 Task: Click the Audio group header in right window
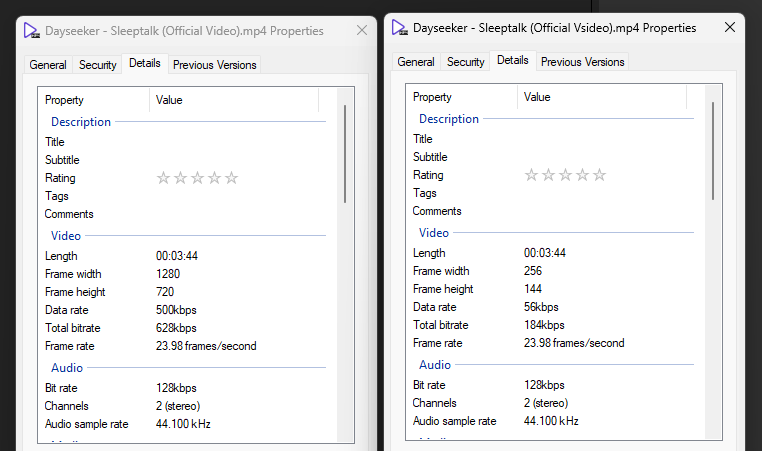pyautogui.click(x=435, y=365)
